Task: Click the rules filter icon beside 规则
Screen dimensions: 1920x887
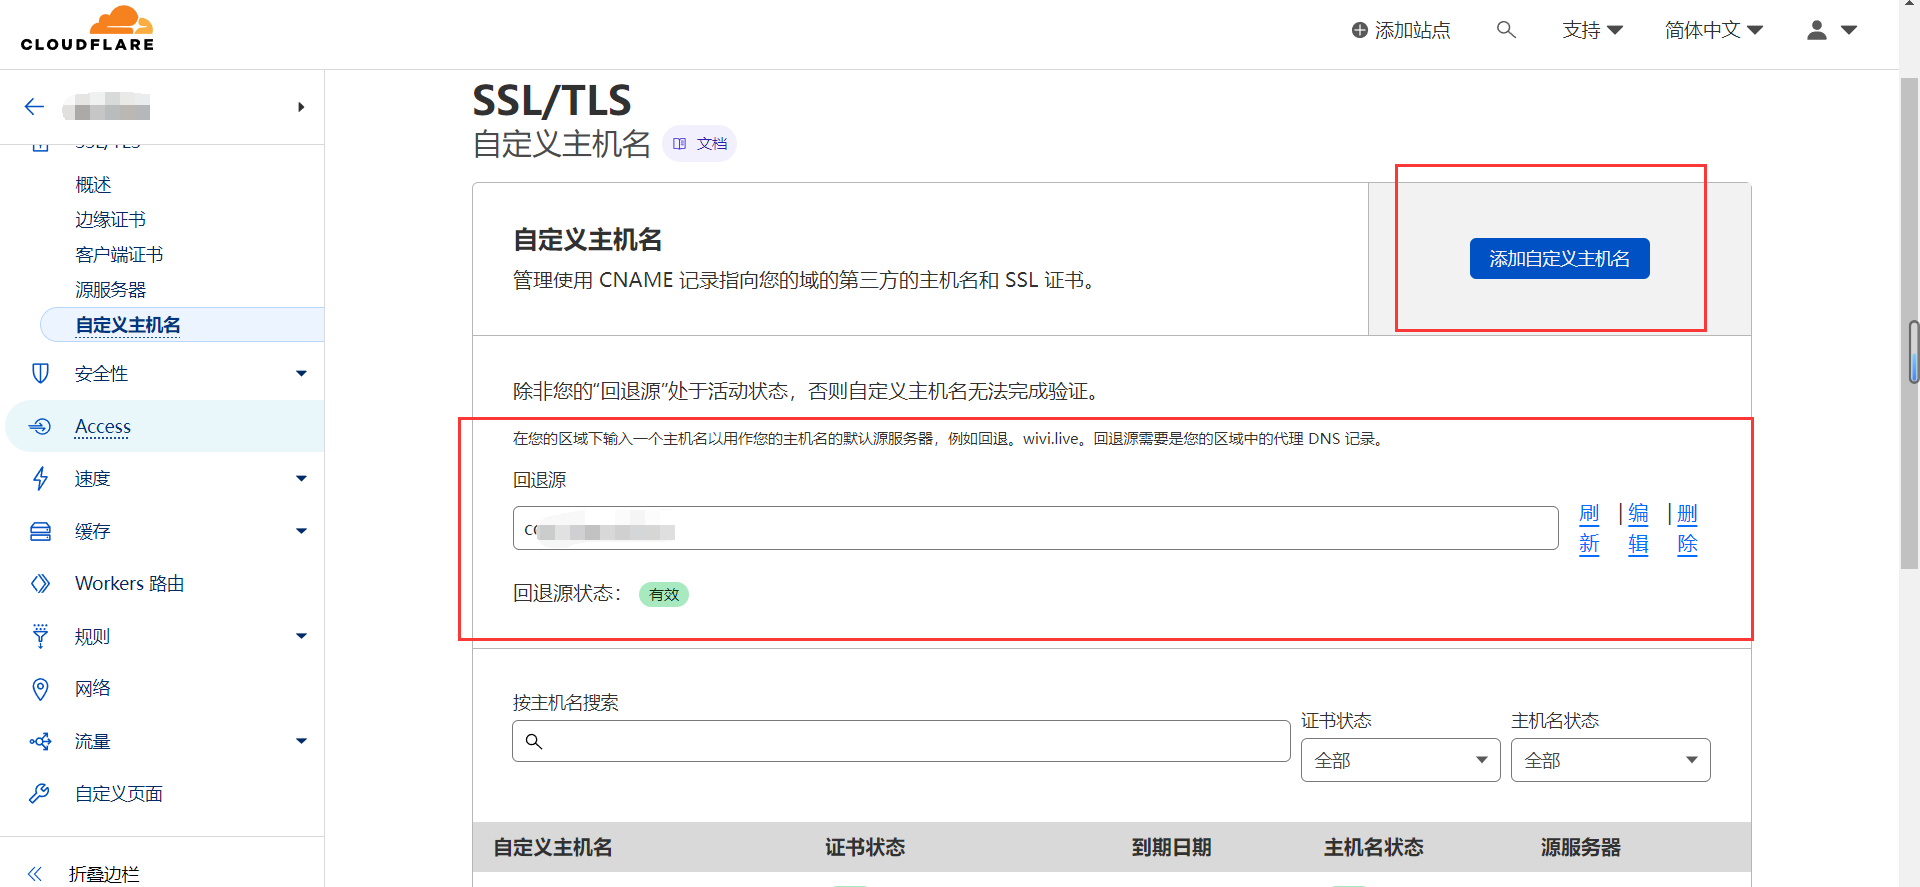Action: coord(40,636)
